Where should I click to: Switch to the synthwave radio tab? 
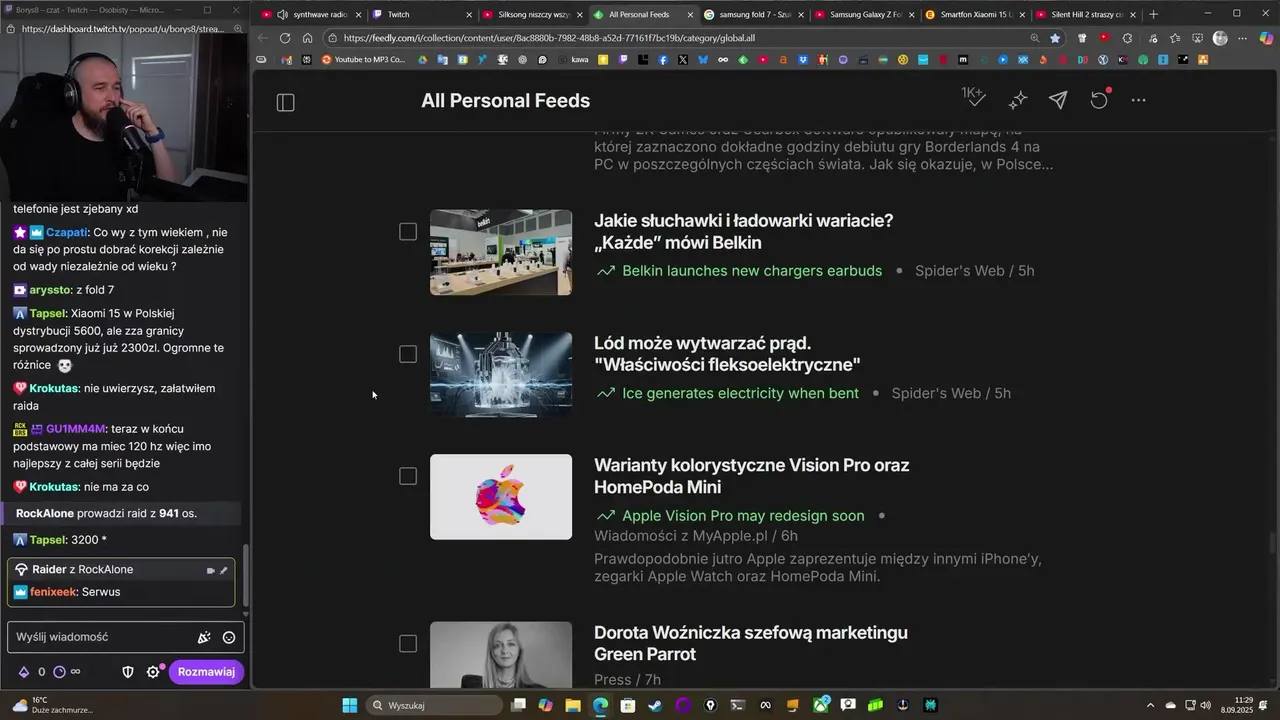310,14
